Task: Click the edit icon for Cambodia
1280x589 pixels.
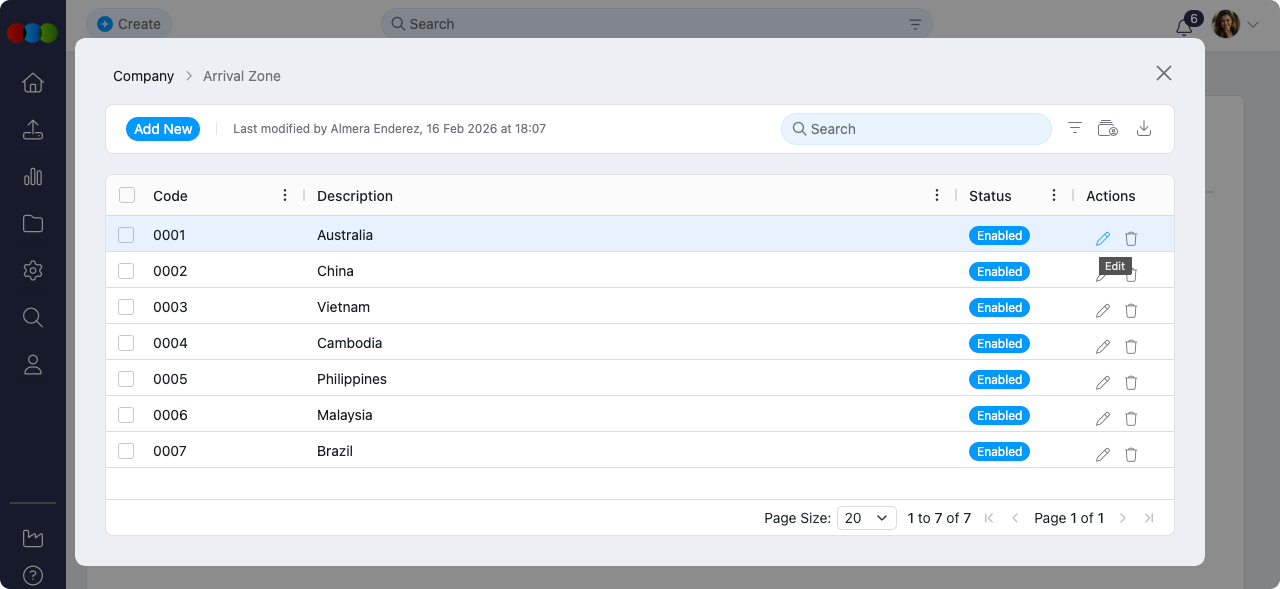Action: pyautogui.click(x=1103, y=346)
